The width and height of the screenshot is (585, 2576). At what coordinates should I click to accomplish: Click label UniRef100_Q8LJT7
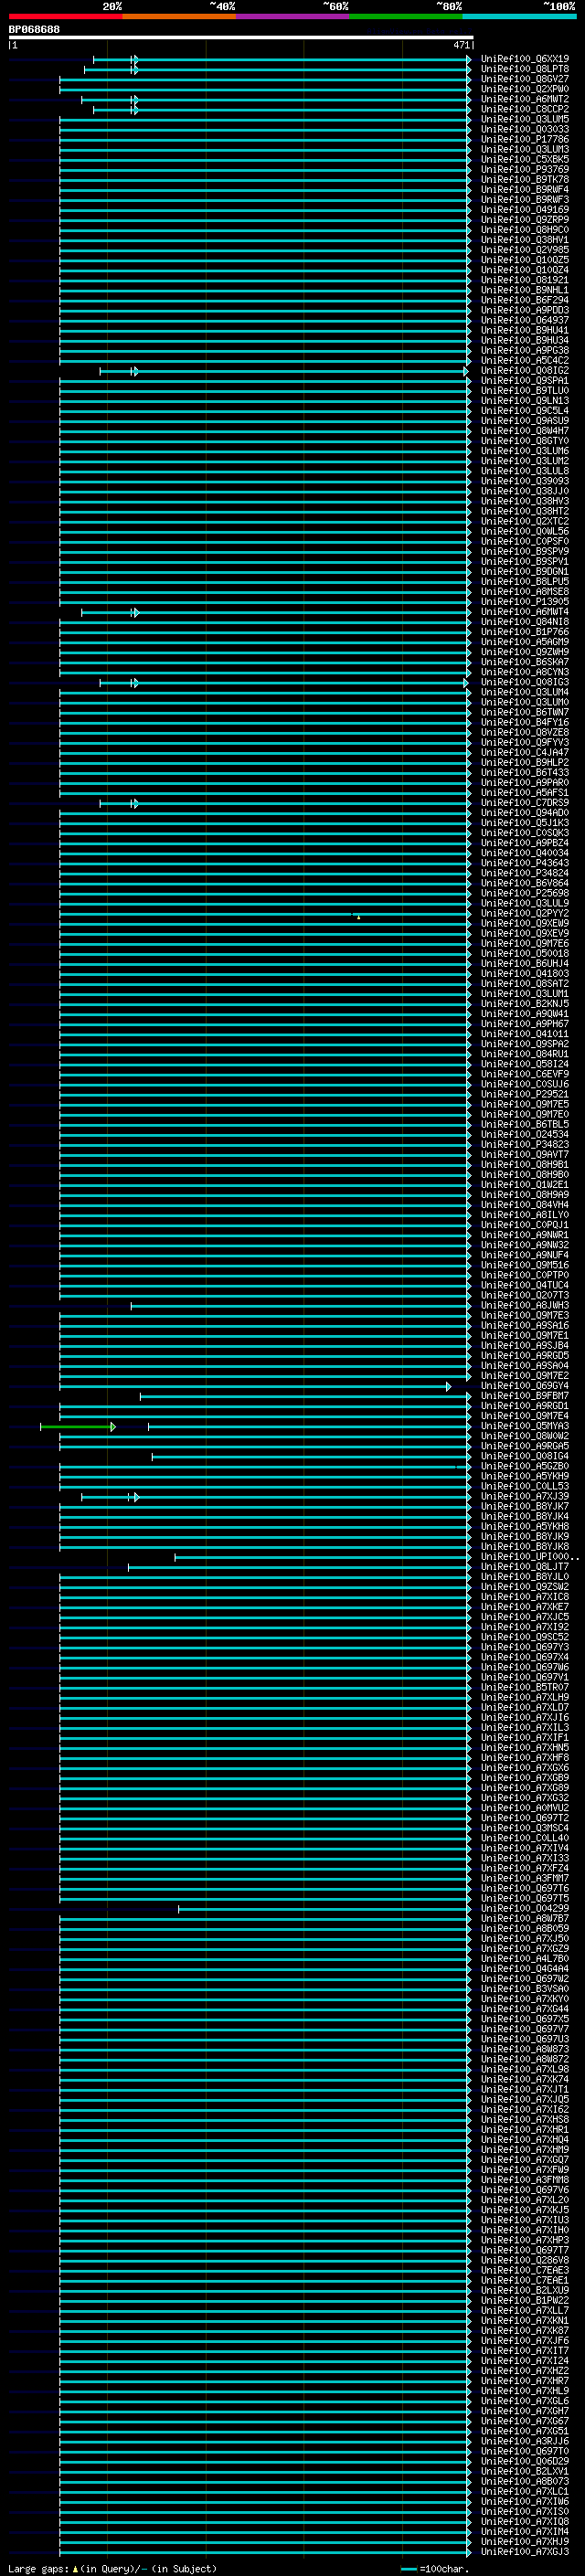click(525, 1567)
